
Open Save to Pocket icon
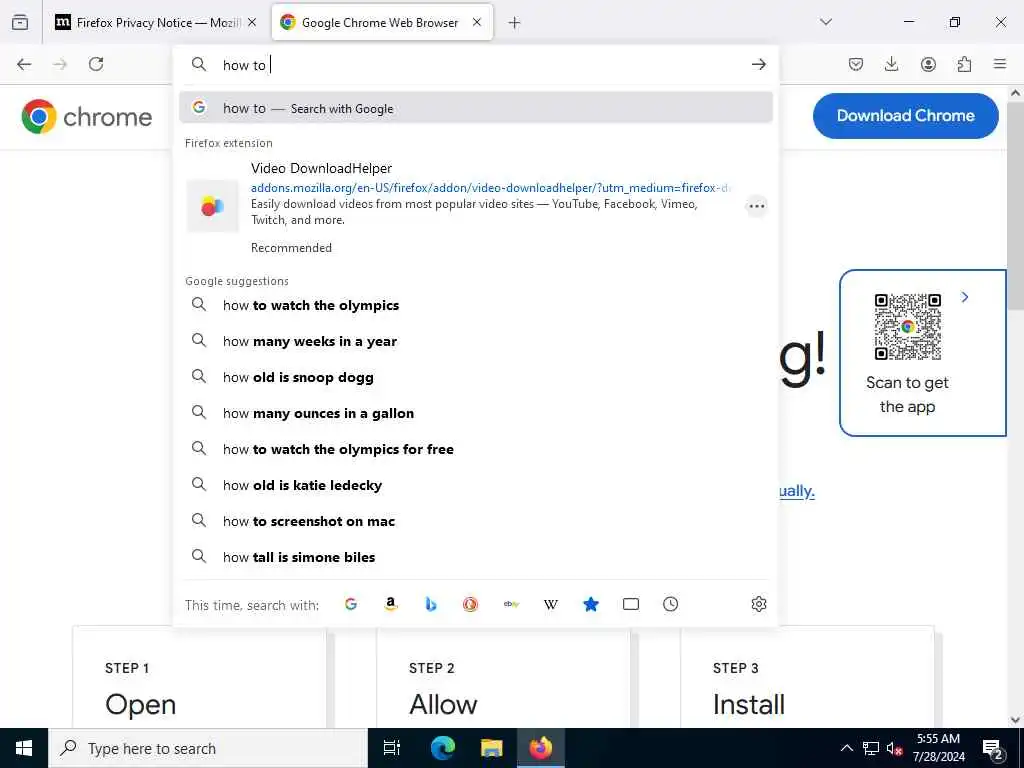point(856,64)
